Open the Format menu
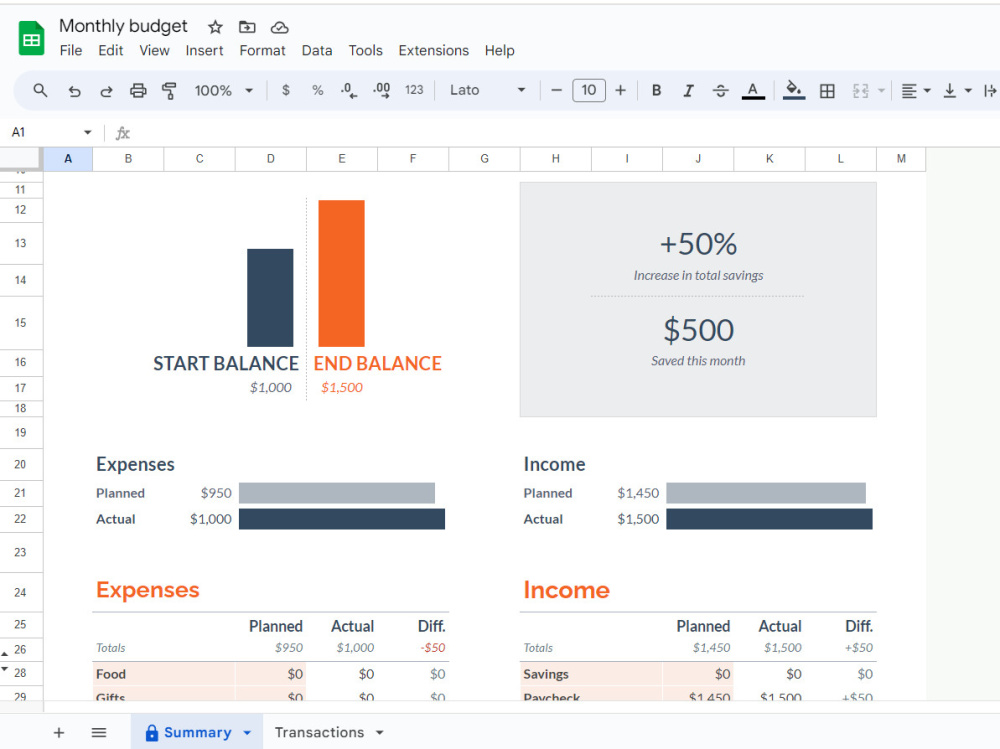The image size is (1000, 749). point(262,50)
